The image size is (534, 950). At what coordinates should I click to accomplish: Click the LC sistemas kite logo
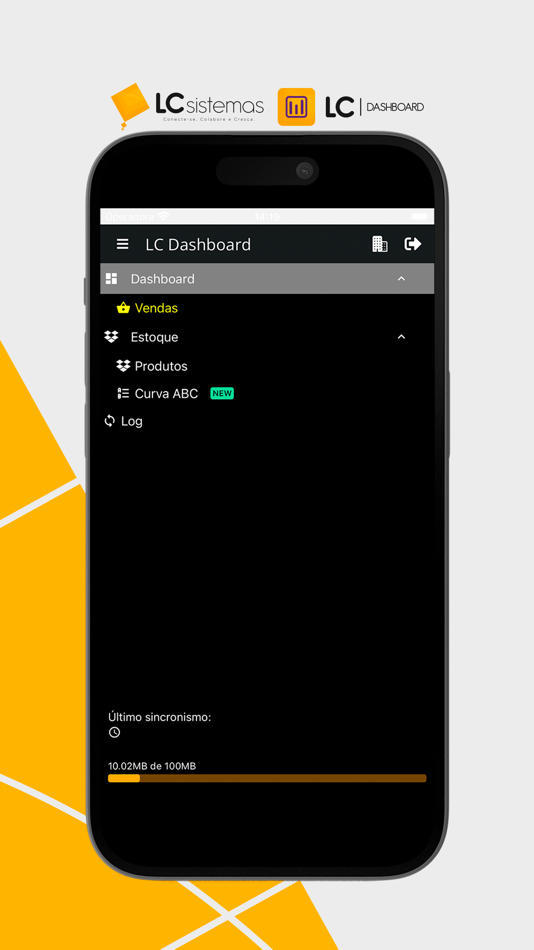(130, 107)
